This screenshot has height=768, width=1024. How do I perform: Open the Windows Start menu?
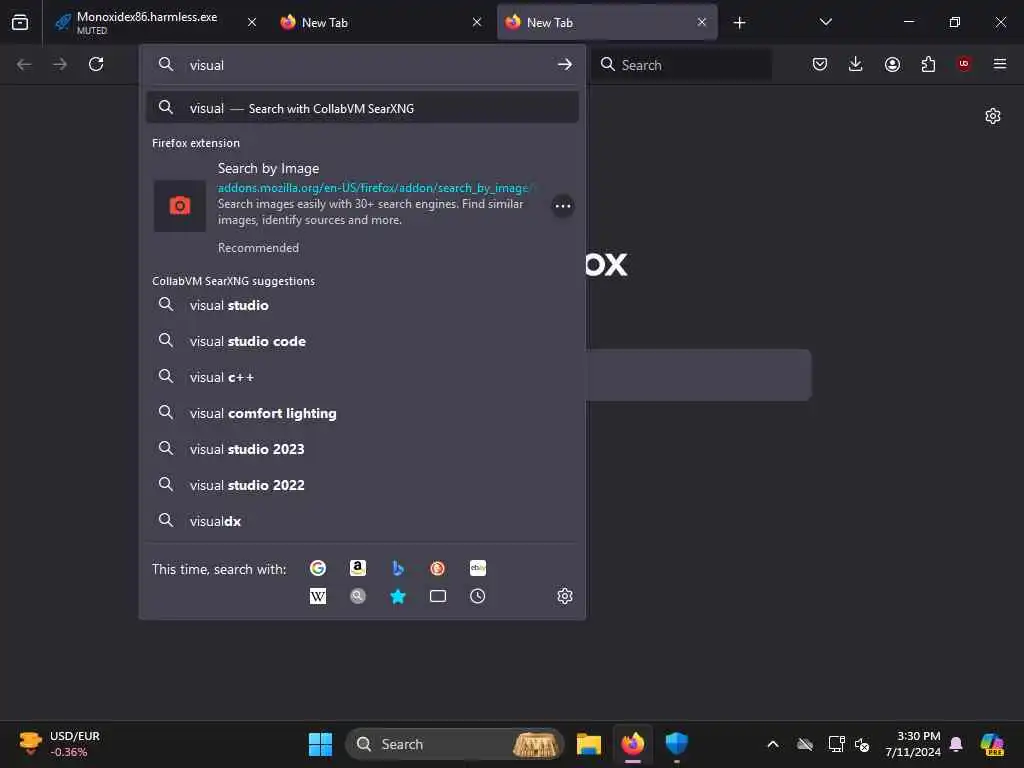[320, 744]
